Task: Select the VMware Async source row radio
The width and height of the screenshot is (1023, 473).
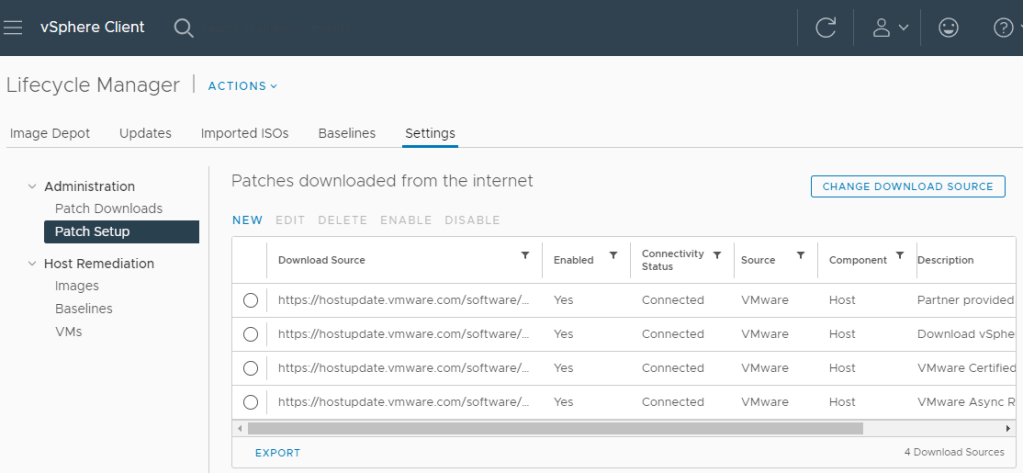Action: (250, 402)
